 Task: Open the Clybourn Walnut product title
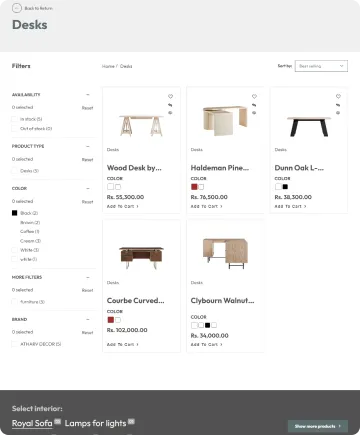click(x=222, y=300)
